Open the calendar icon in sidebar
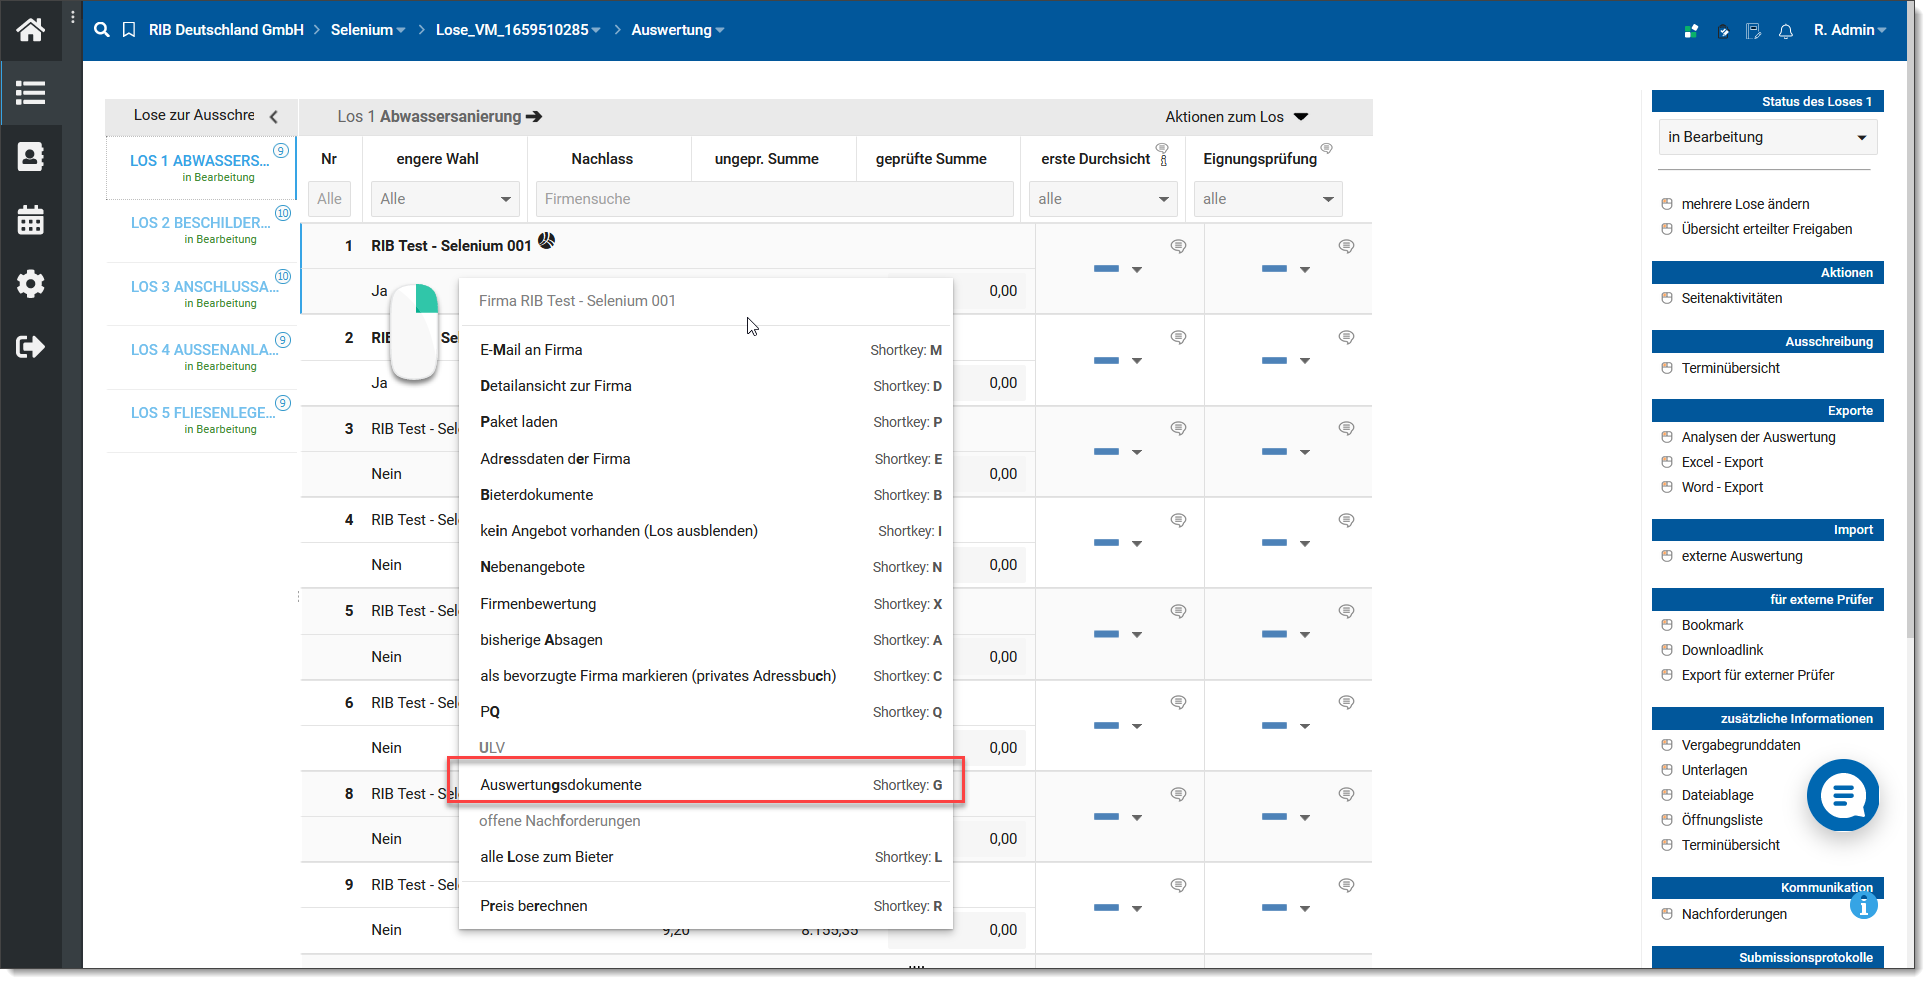Screen dimensions: 1930x984 pyautogui.click(x=30, y=220)
